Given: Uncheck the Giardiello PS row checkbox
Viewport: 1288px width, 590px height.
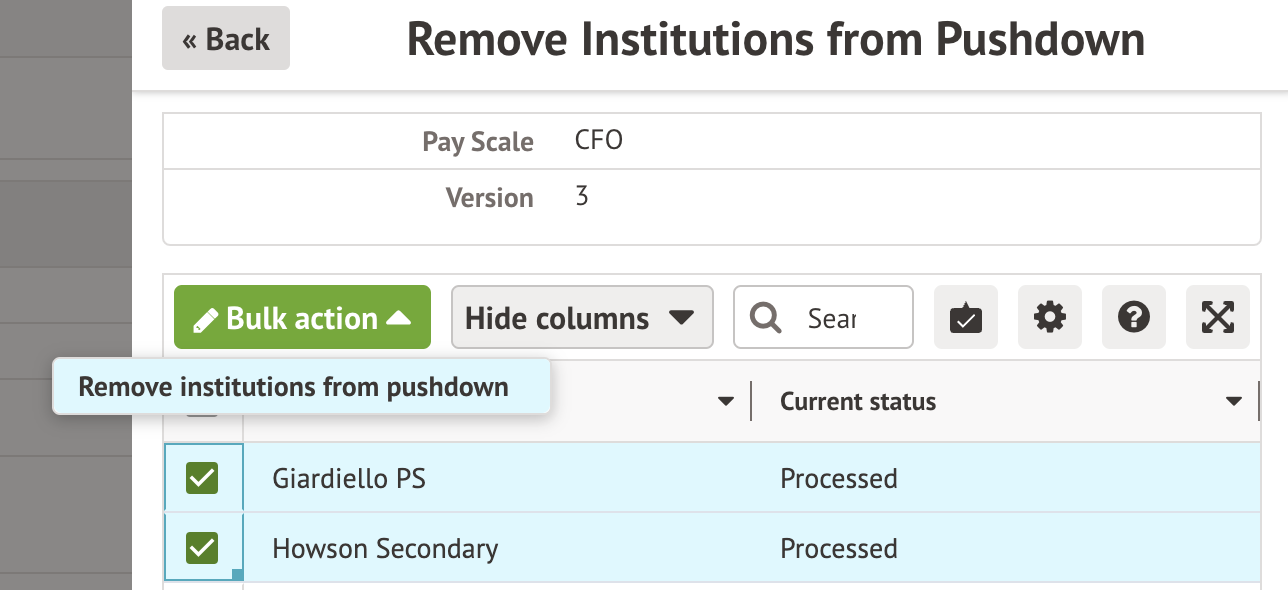Looking at the screenshot, I should (202, 479).
